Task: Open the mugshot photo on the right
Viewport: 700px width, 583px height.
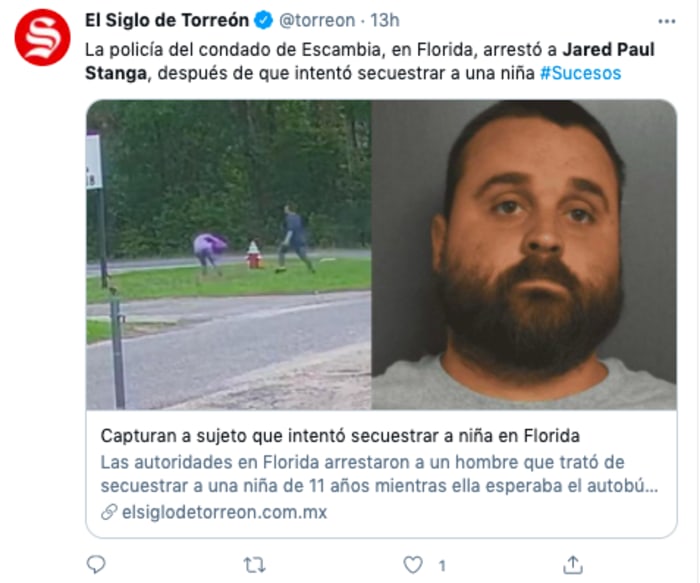Action: tap(524, 254)
